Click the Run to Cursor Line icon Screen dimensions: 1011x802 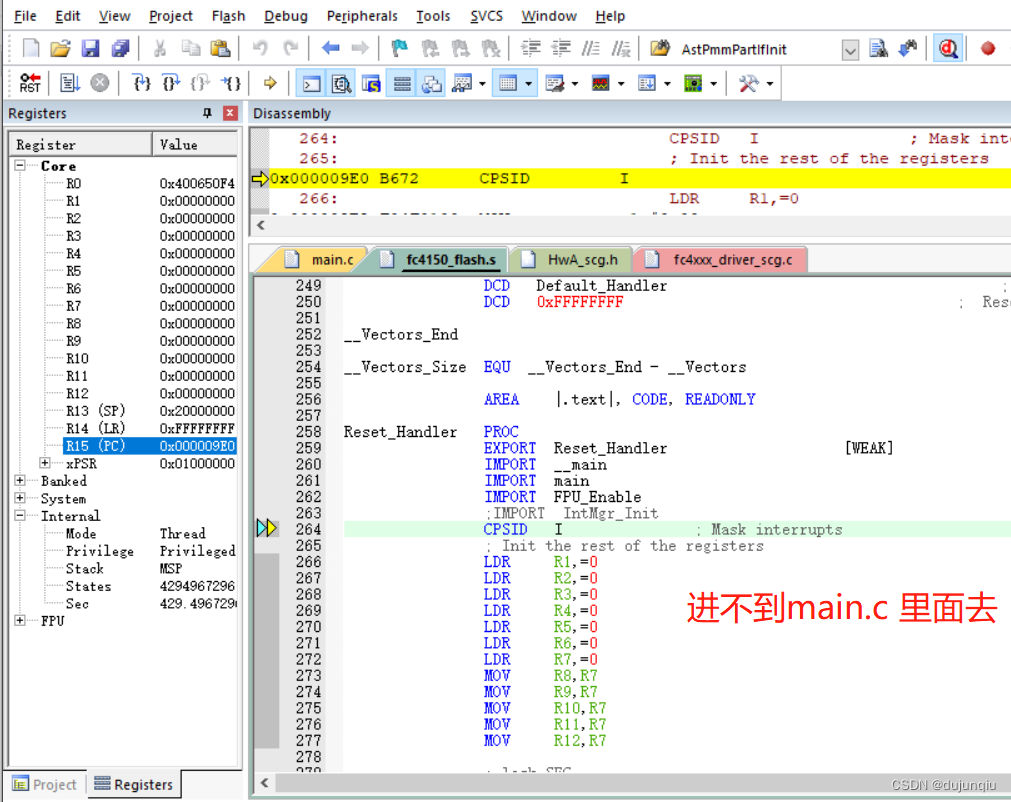point(231,83)
